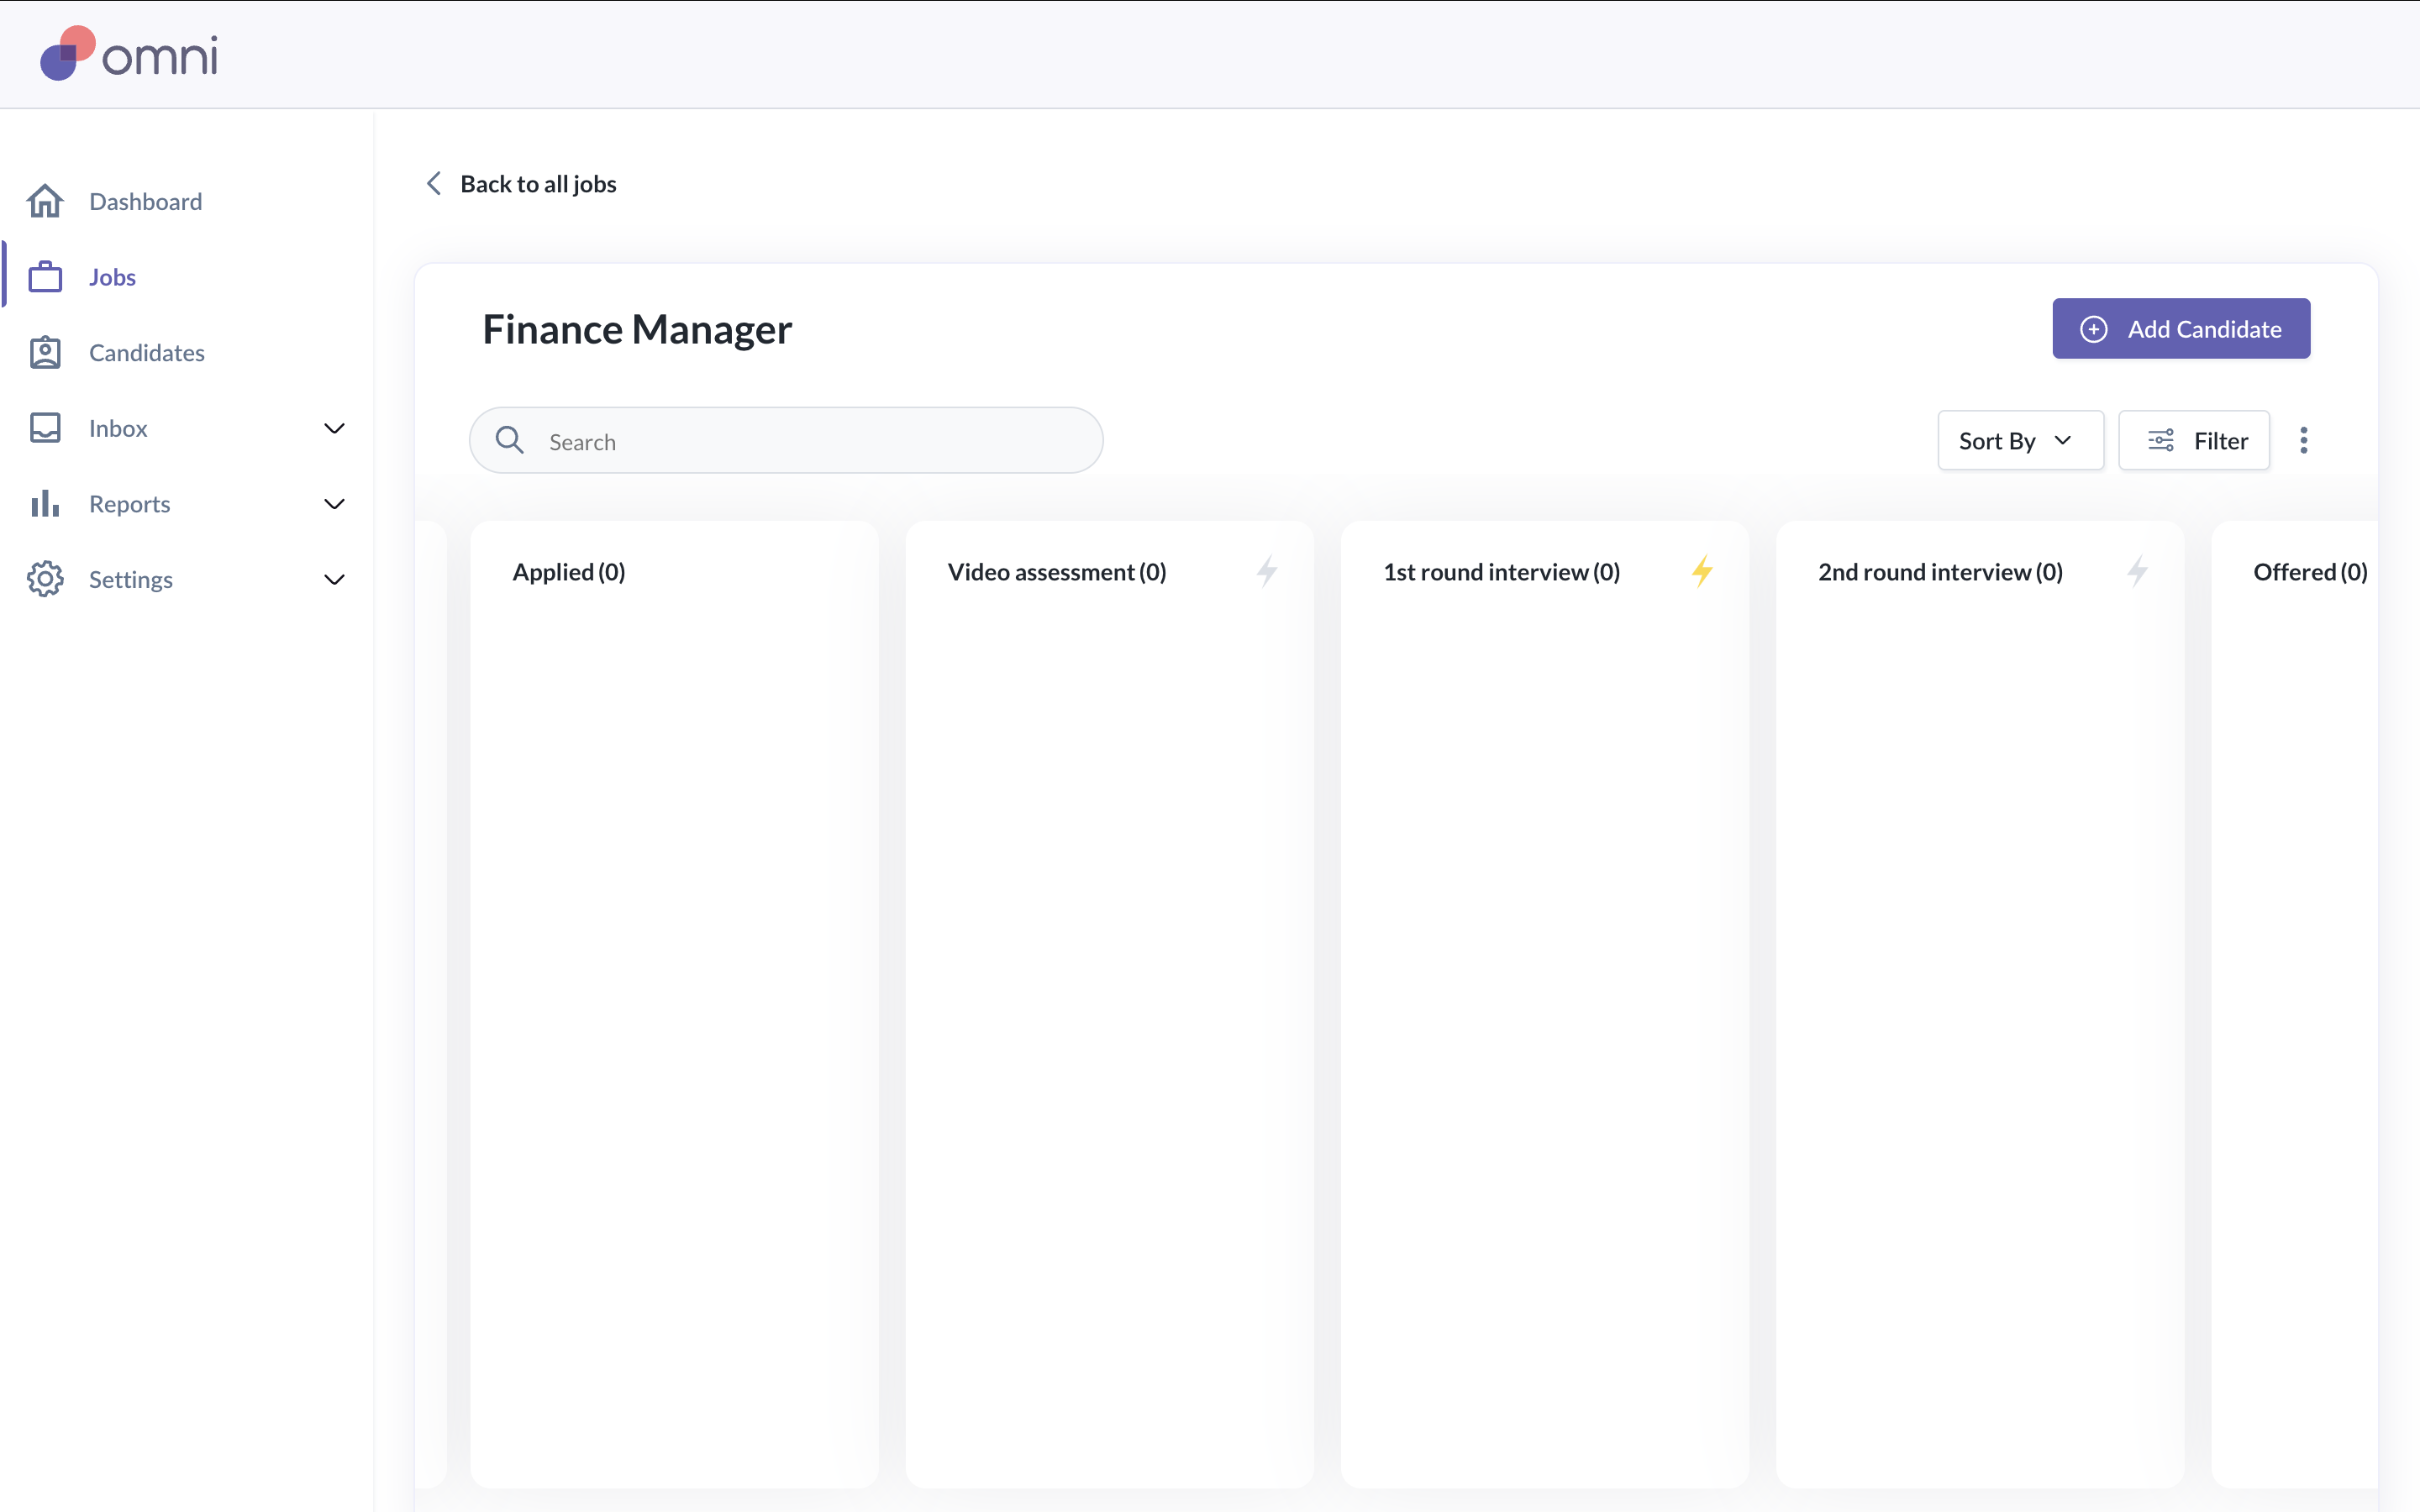This screenshot has height=1512, width=2420.
Task: Click the Settings gear icon
Action: 45,579
